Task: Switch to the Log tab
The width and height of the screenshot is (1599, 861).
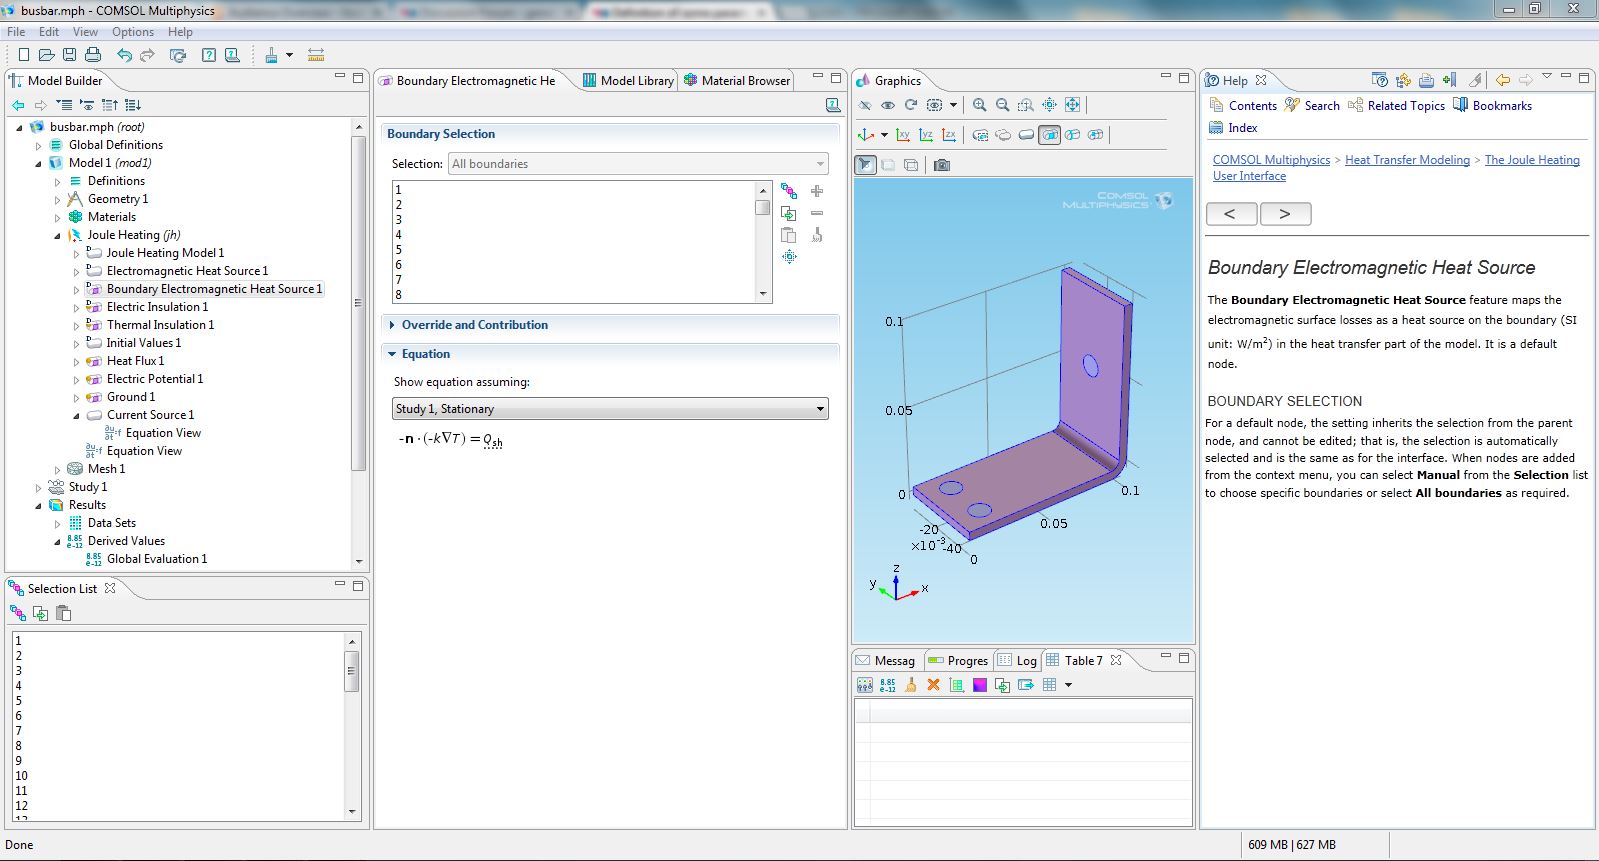Action: [x=1017, y=661]
